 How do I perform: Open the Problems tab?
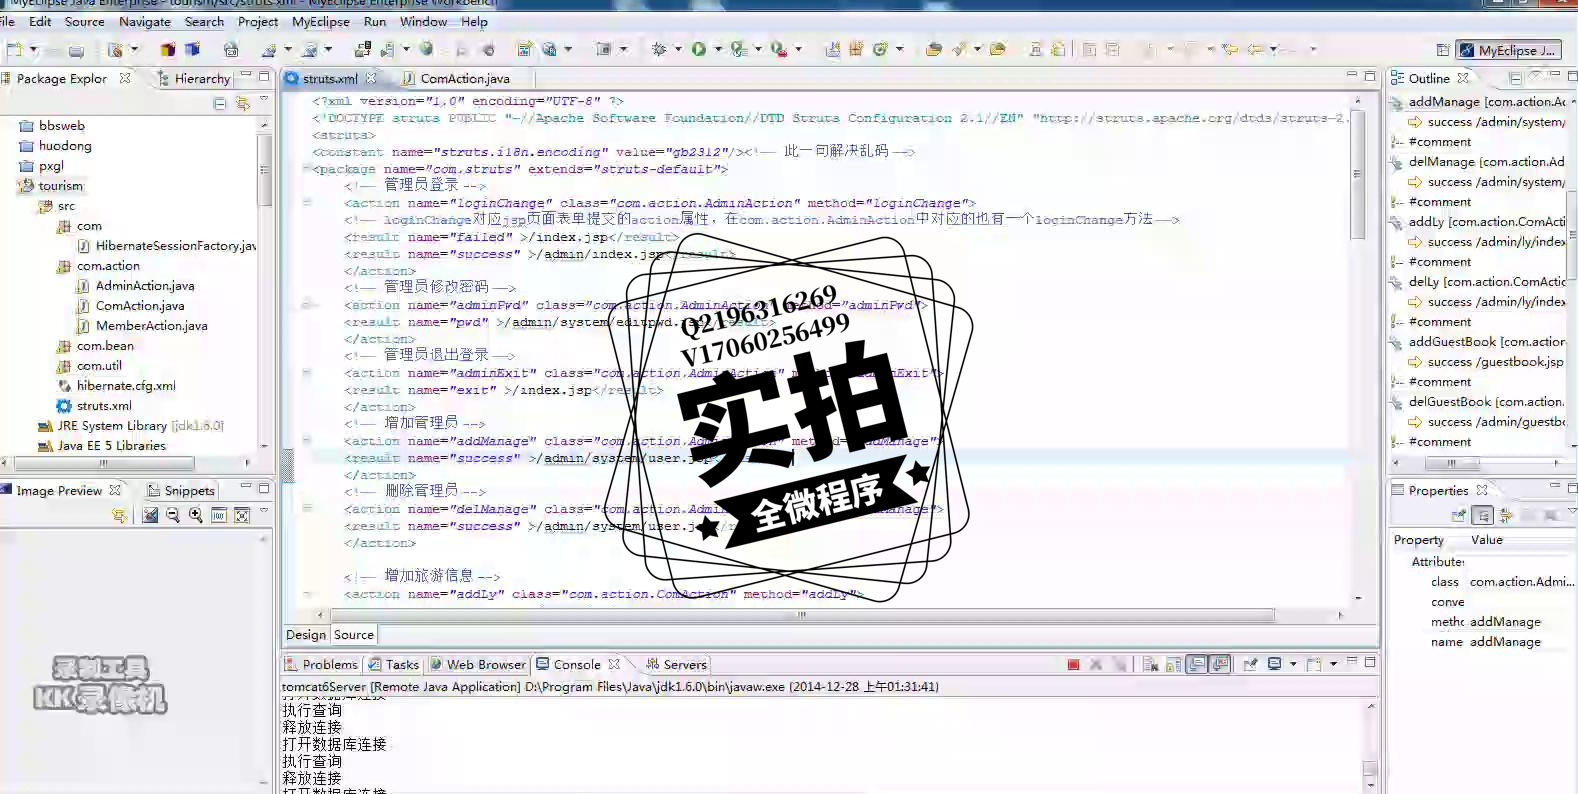pos(321,664)
